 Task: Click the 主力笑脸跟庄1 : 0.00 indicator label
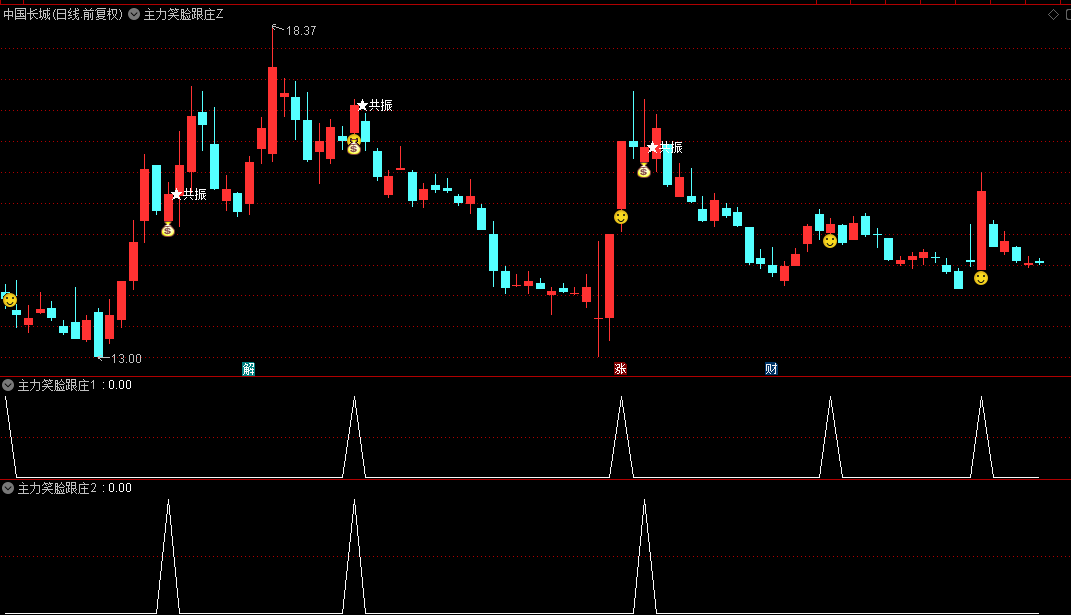coord(74,385)
